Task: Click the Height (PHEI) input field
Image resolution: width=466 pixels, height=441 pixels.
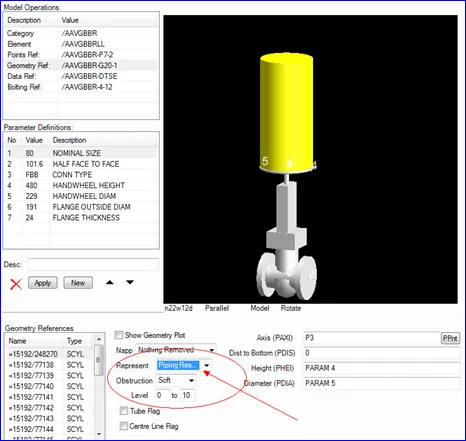Action: tap(382, 368)
